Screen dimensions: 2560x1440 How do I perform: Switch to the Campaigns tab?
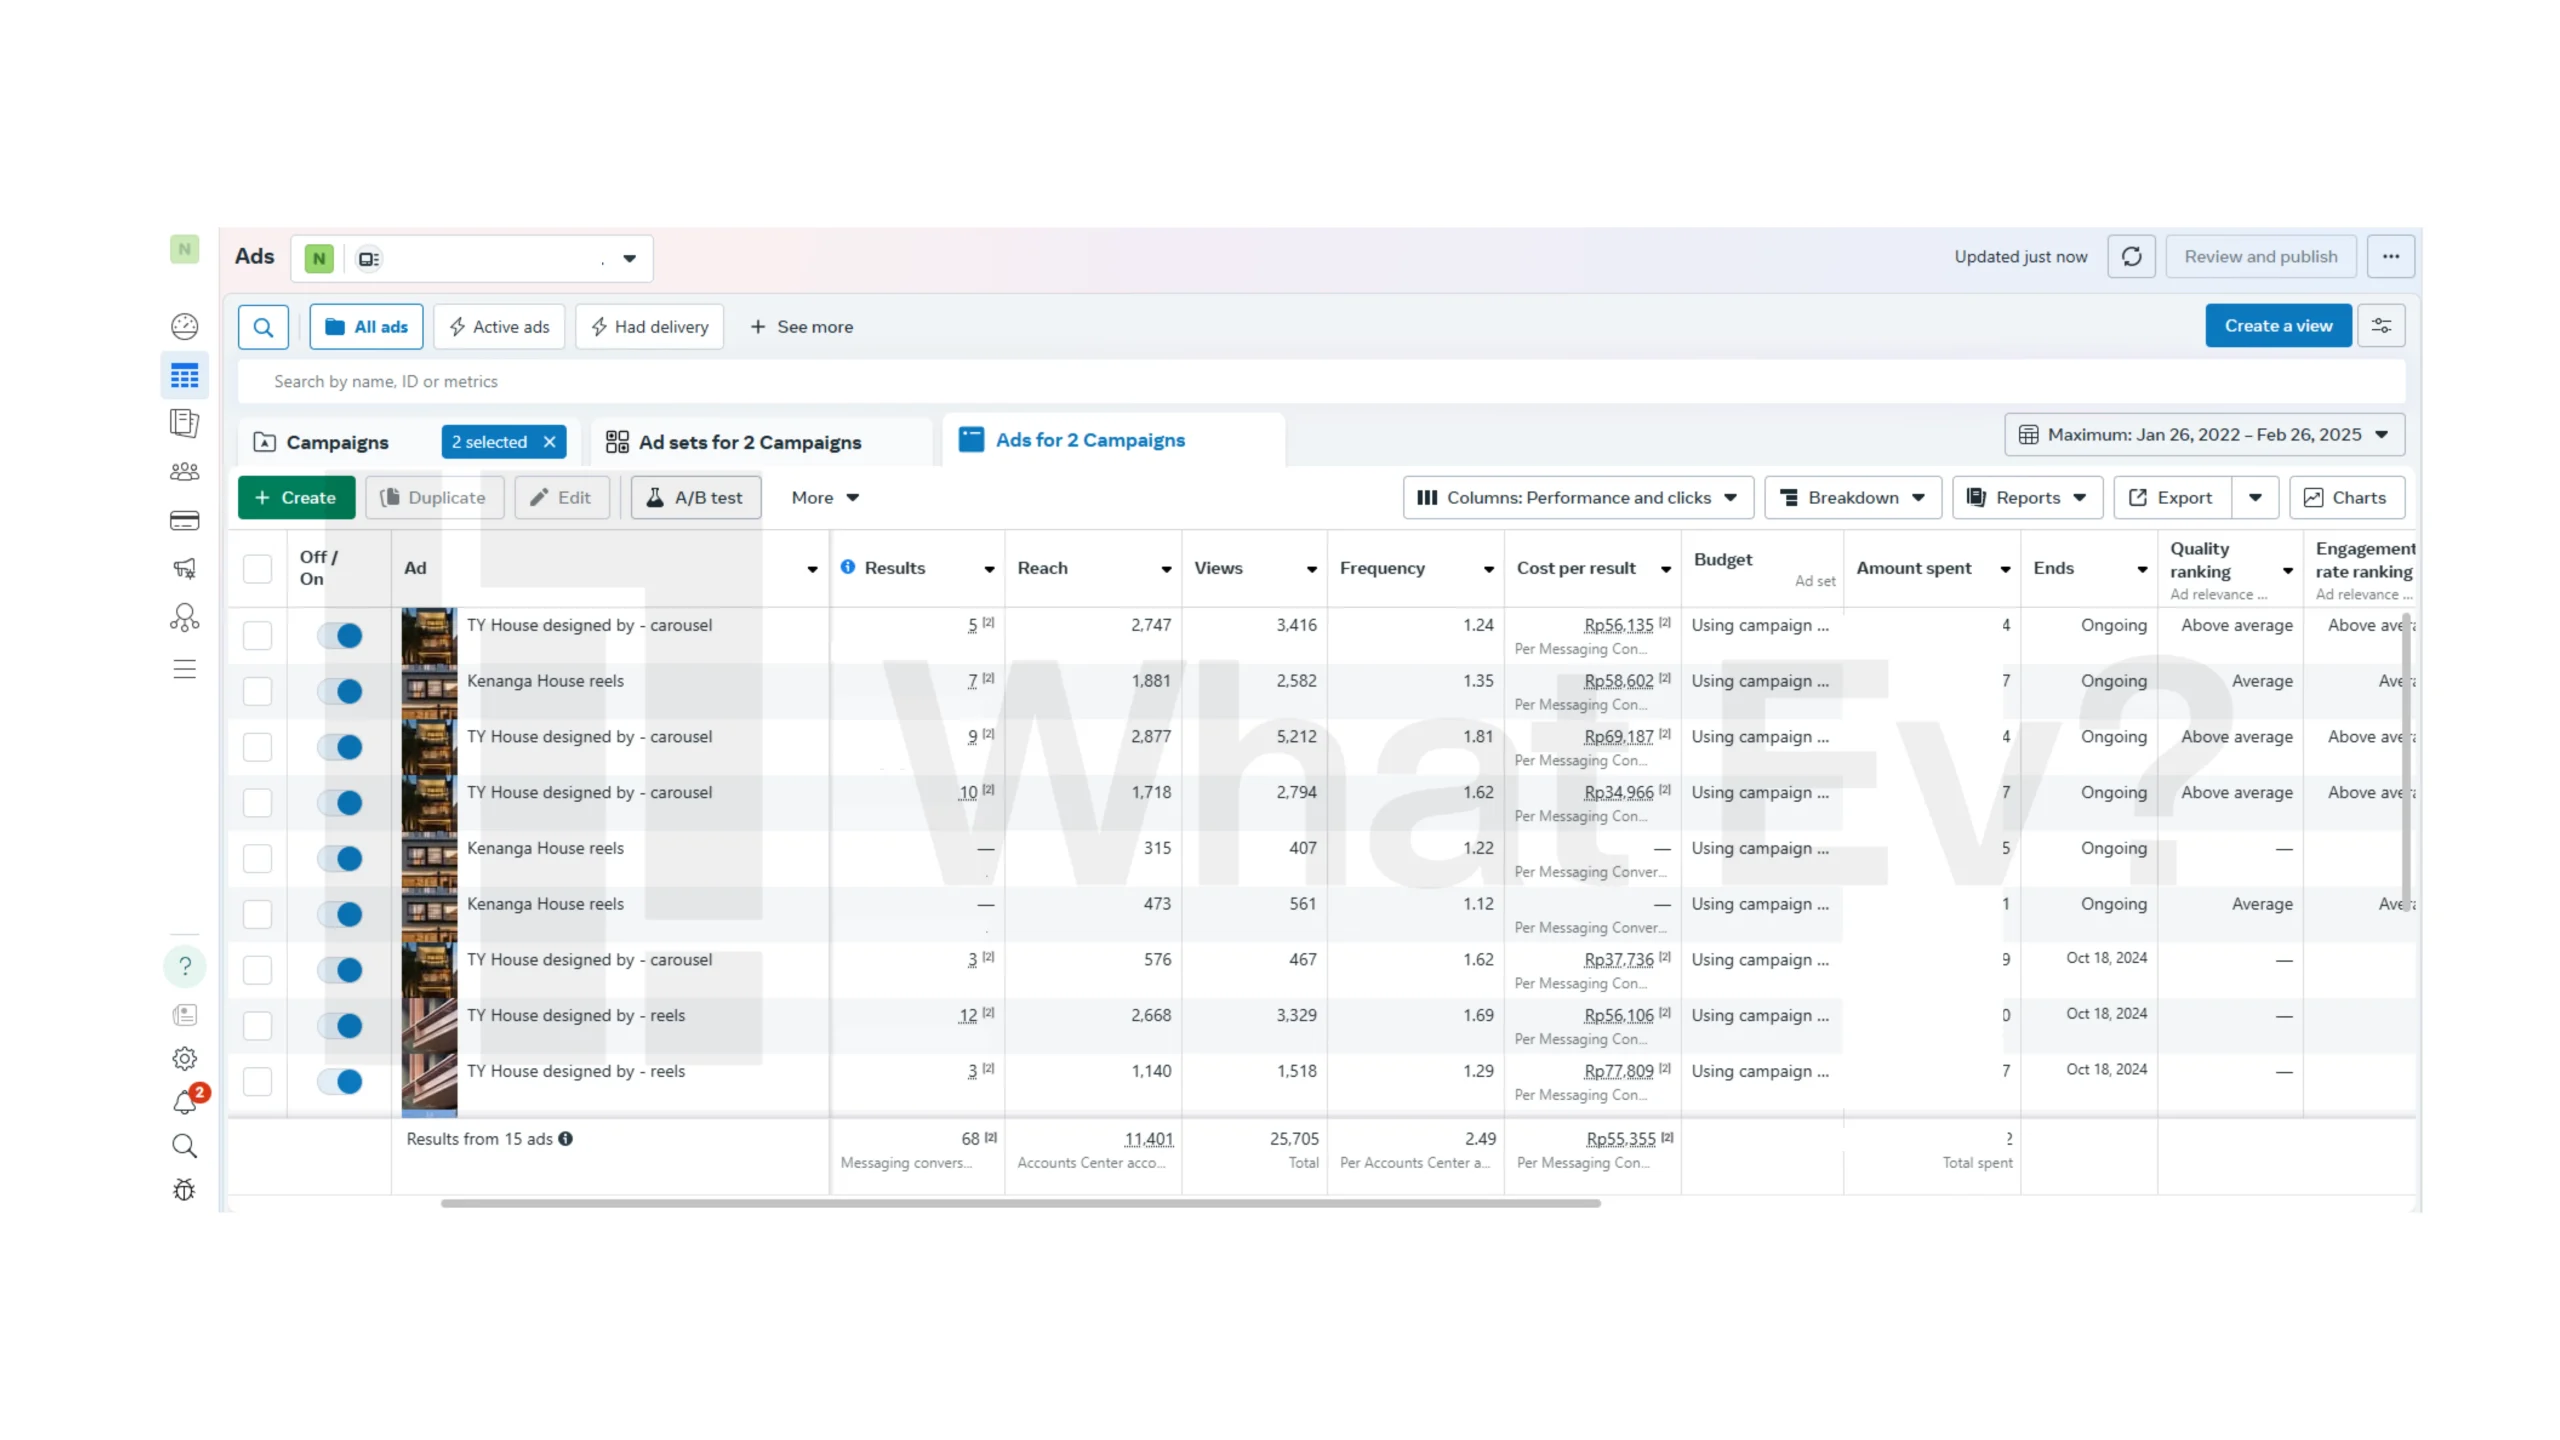tap(336, 442)
